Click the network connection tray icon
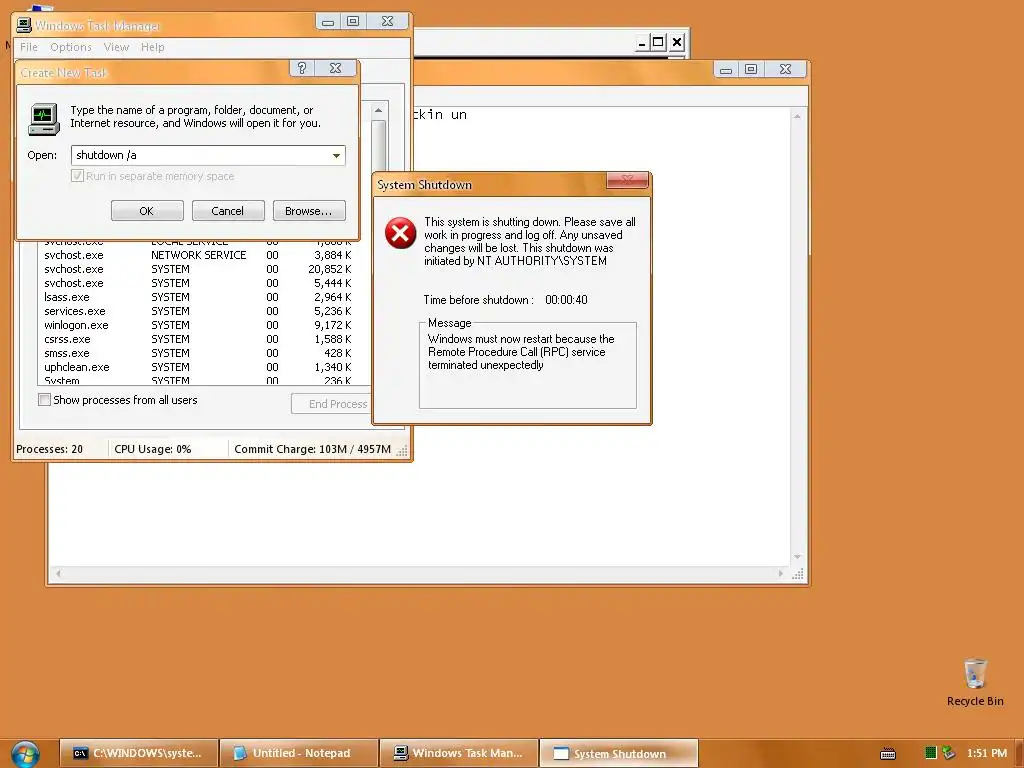The image size is (1024, 768). 948,753
